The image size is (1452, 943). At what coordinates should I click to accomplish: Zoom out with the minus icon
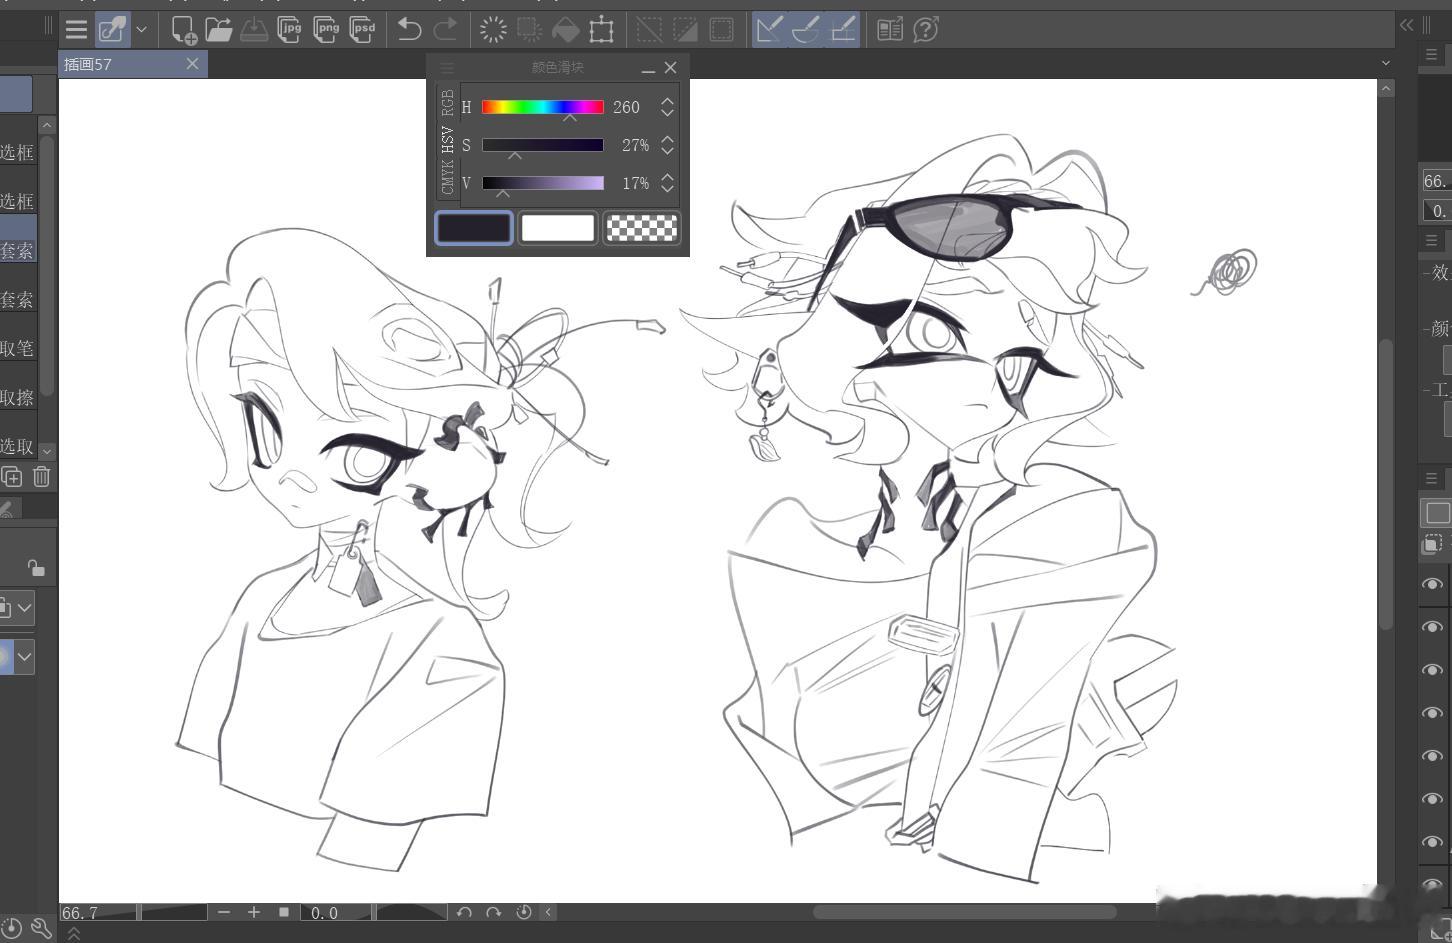tap(224, 912)
